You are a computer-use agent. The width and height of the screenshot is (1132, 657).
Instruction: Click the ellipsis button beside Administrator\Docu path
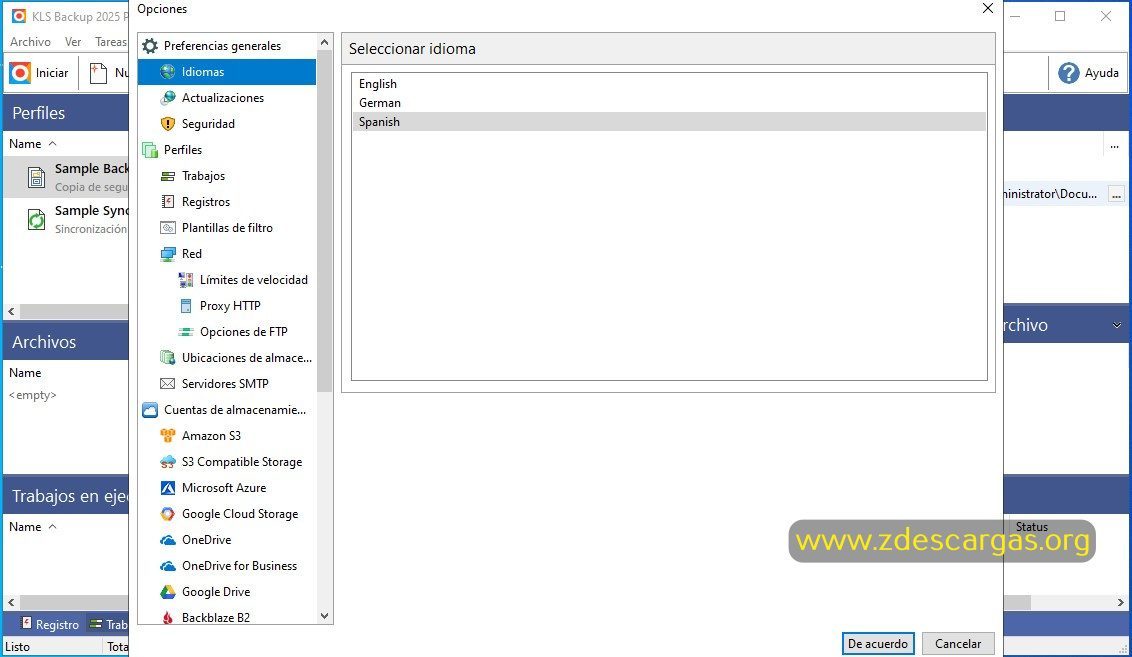click(x=1116, y=194)
